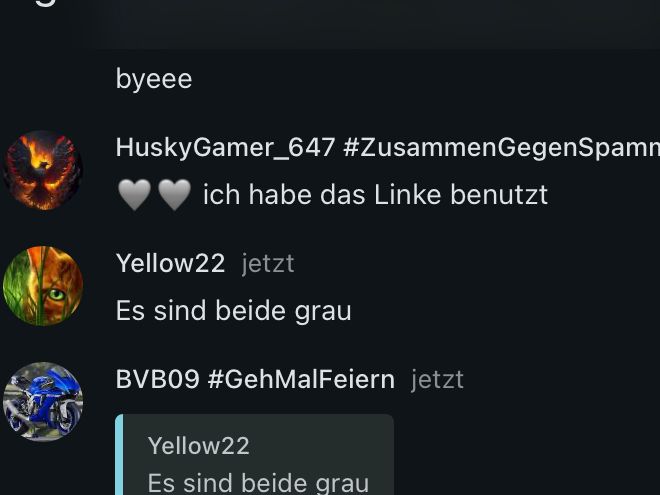This screenshot has width=660, height=495.
Task: Open Yellow22's cat-eye profile avatar
Action: tap(43, 286)
